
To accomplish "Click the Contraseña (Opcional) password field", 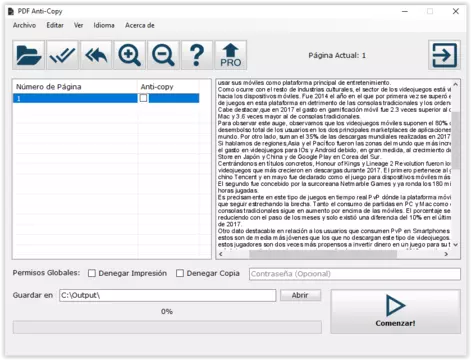I will (355, 274).
